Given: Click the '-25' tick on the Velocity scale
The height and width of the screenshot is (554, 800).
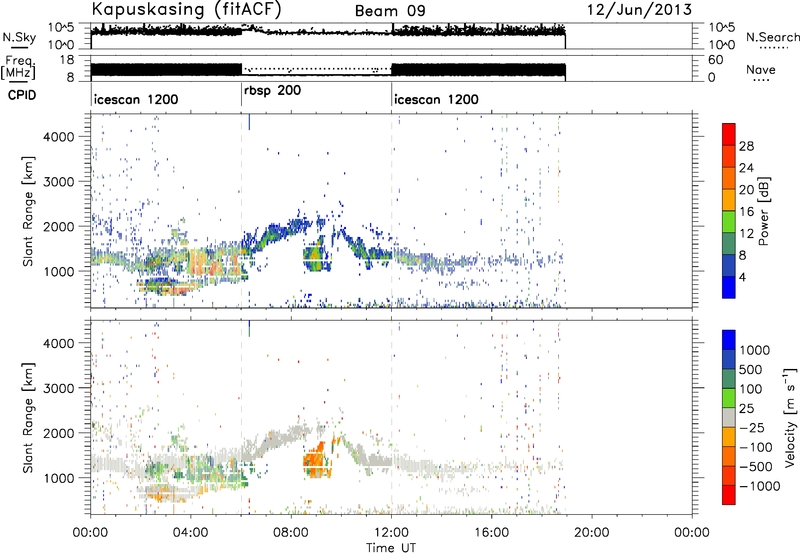Looking at the screenshot, I should [x=752, y=428].
